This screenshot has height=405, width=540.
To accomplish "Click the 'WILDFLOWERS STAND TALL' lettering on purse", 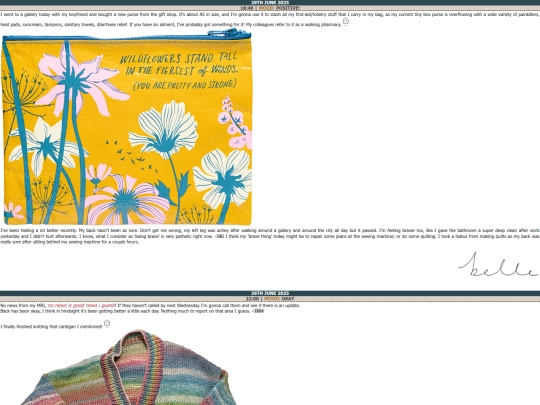I will pos(179,58).
